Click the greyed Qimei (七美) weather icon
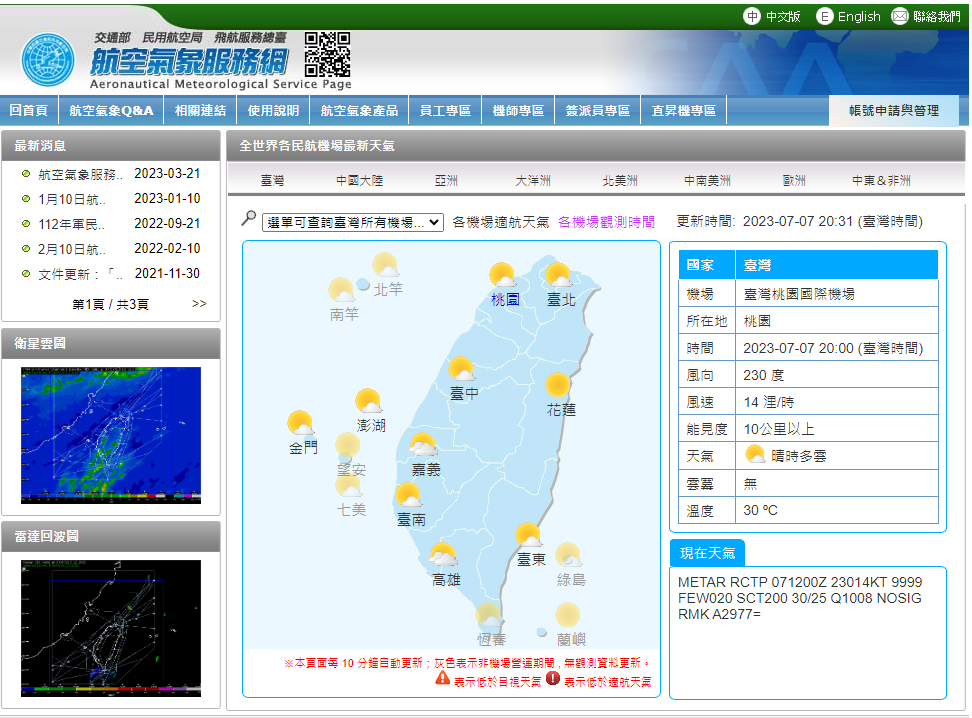The height and width of the screenshot is (718, 972). click(x=349, y=486)
